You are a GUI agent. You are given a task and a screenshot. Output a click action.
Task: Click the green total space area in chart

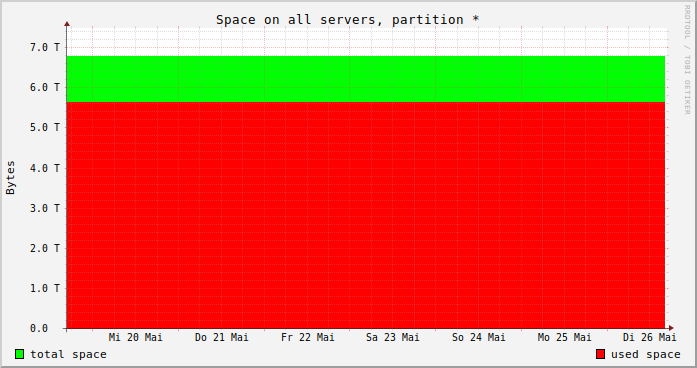(366, 79)
